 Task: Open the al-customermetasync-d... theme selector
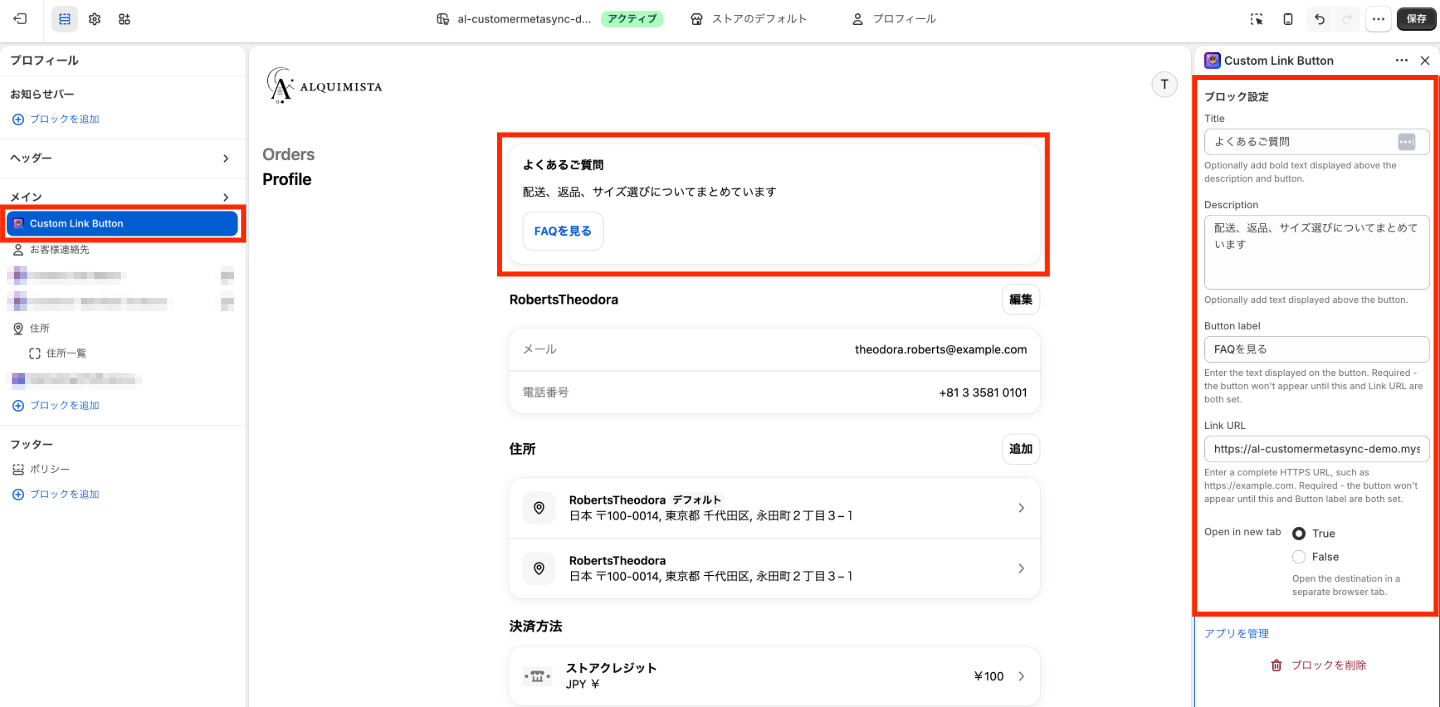[513, 19]
